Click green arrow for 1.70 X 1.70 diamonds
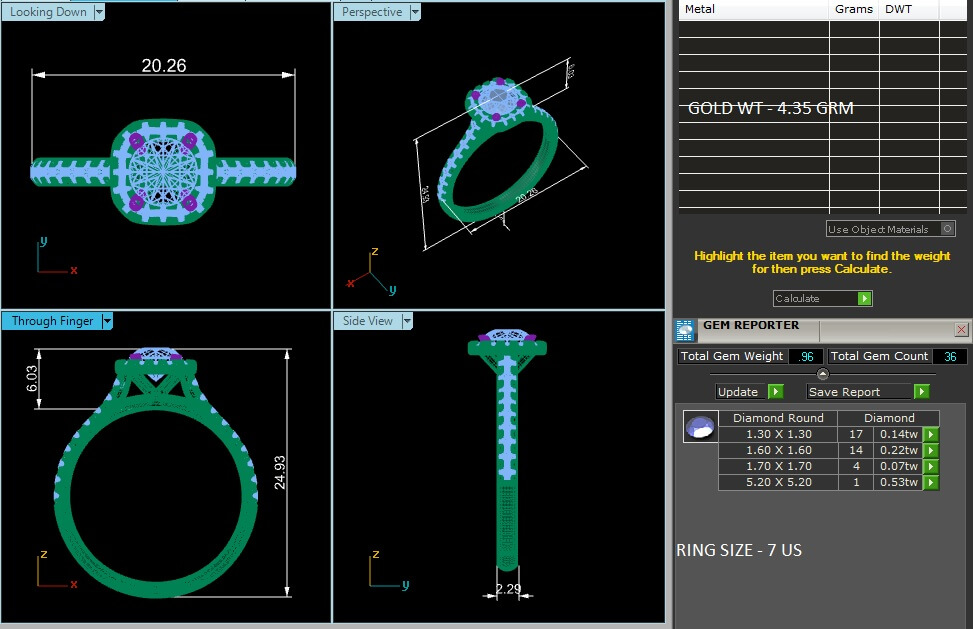 pyautogui.click(x=931, y=467)
